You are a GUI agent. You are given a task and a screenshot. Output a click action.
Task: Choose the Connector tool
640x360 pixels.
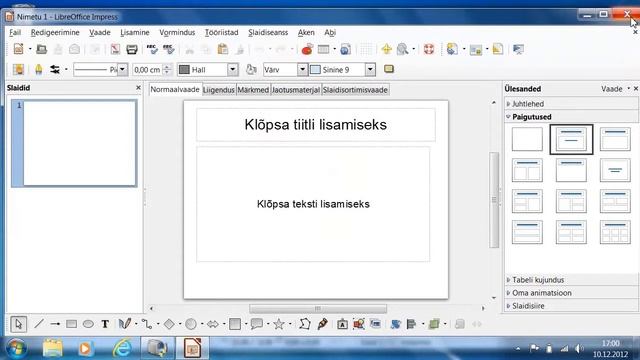147,324
